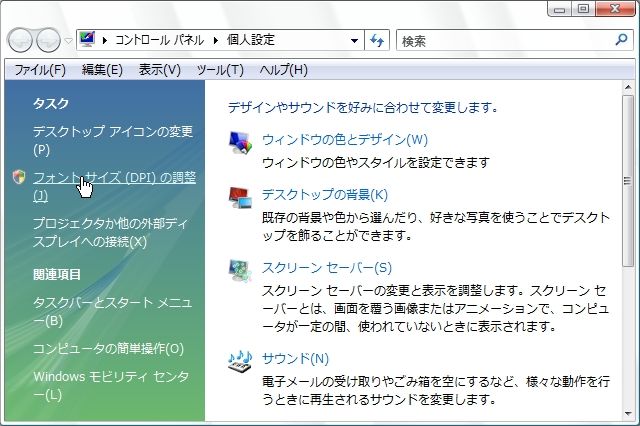Click the 関連項目 heading text
The image size is (640, 426).
click(x=57, y=274)
